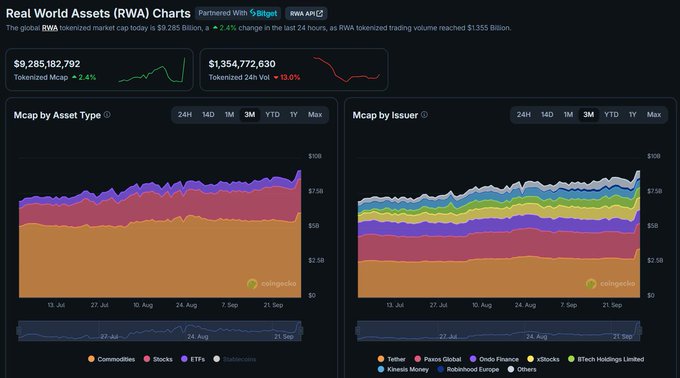
Task: Click the Tokenized Mcap green sparkline
Action: 152,70
